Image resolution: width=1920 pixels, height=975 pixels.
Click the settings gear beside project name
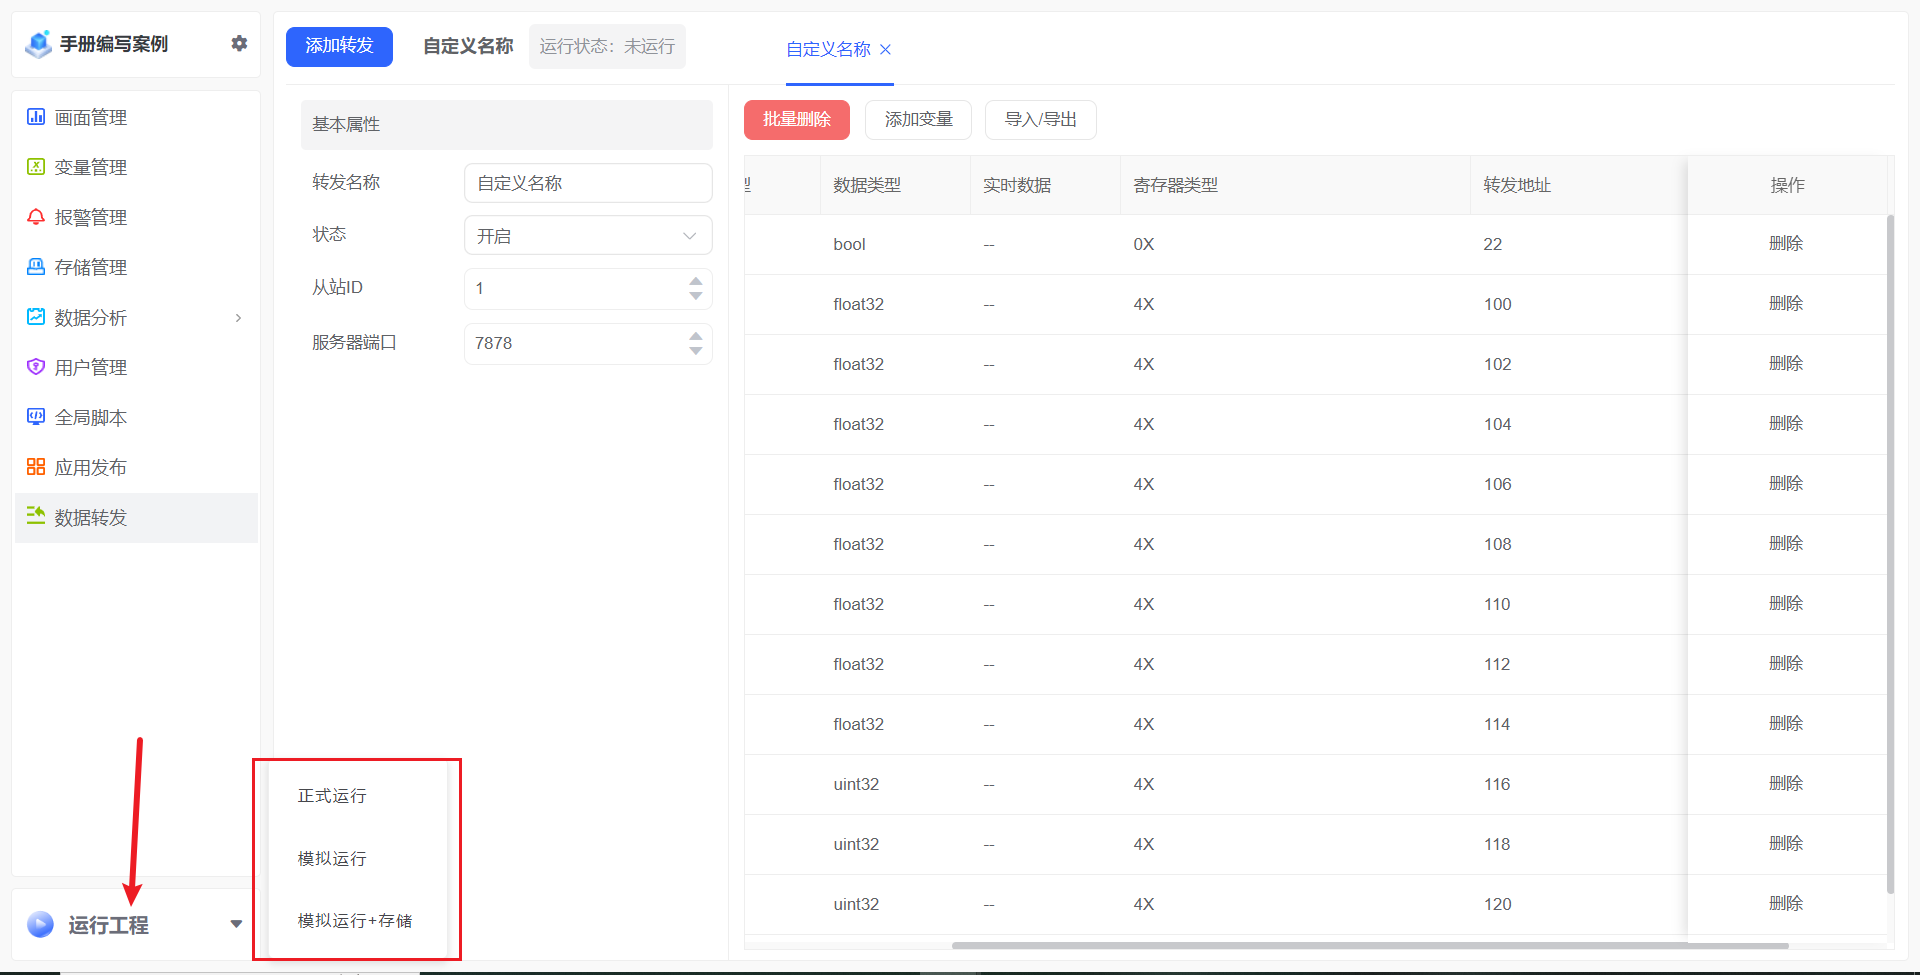coord(239,43)
